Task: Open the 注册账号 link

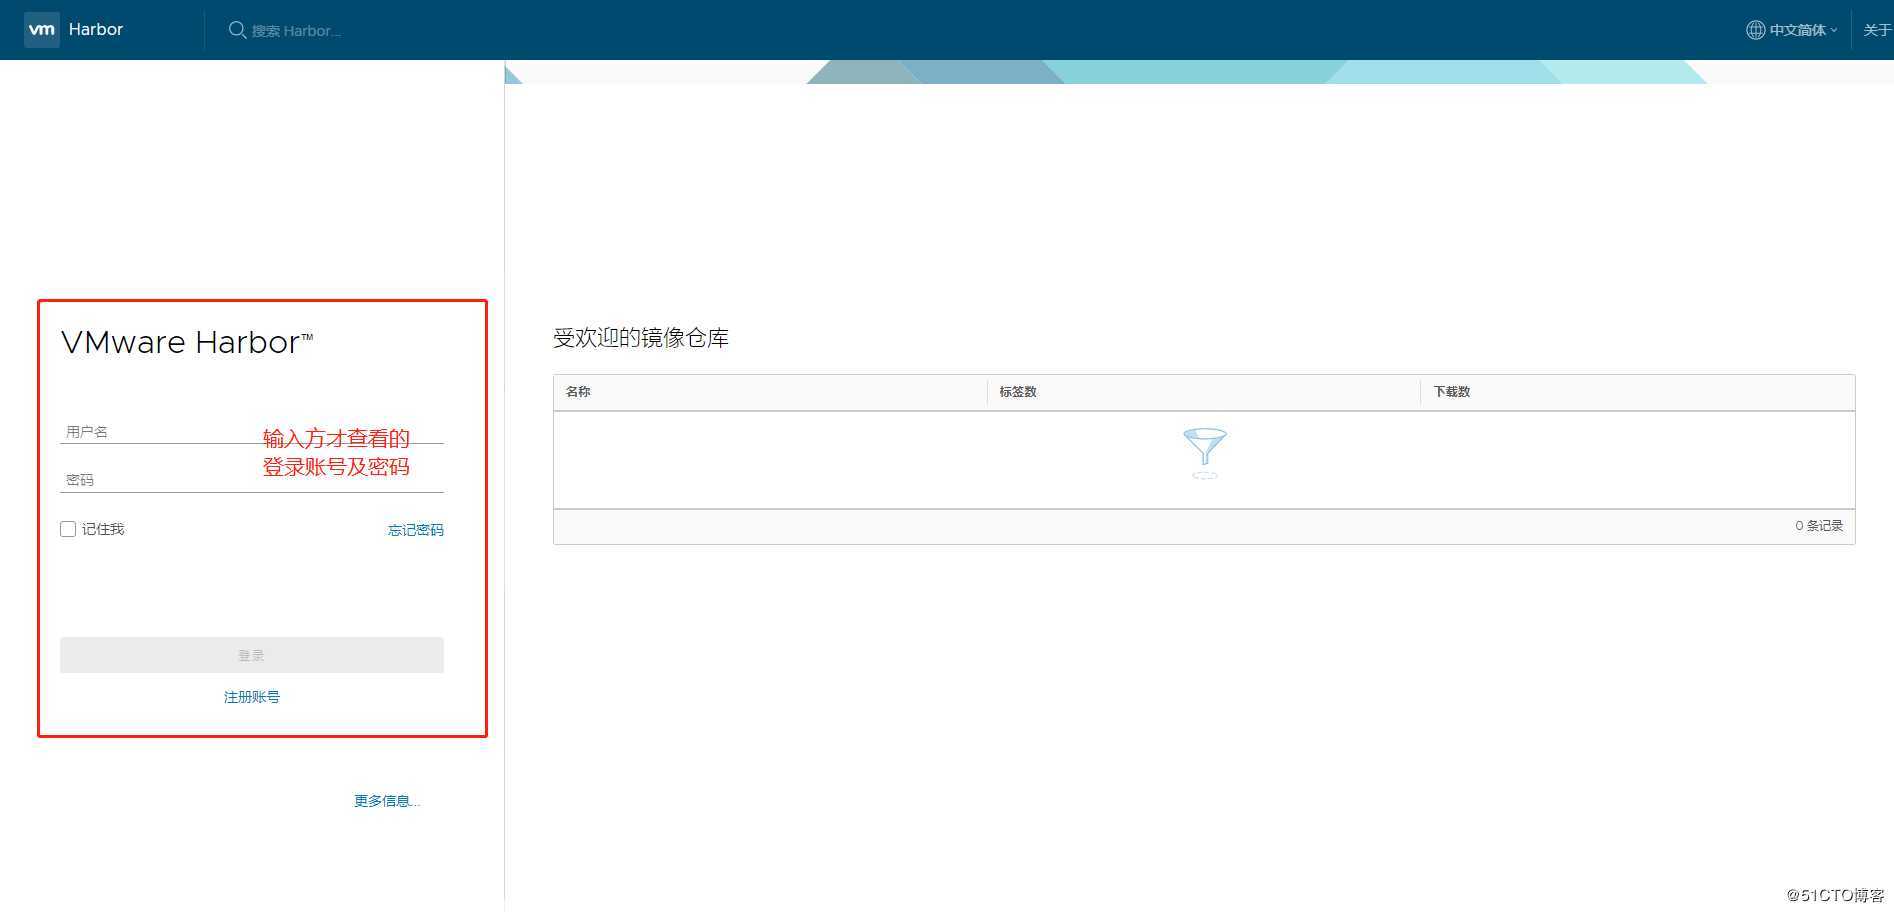Action: [252, 697]
